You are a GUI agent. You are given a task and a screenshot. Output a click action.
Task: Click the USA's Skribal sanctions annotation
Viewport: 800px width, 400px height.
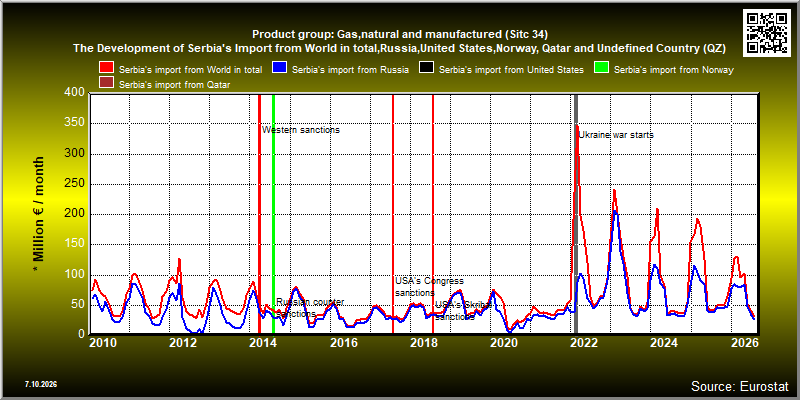463,311
